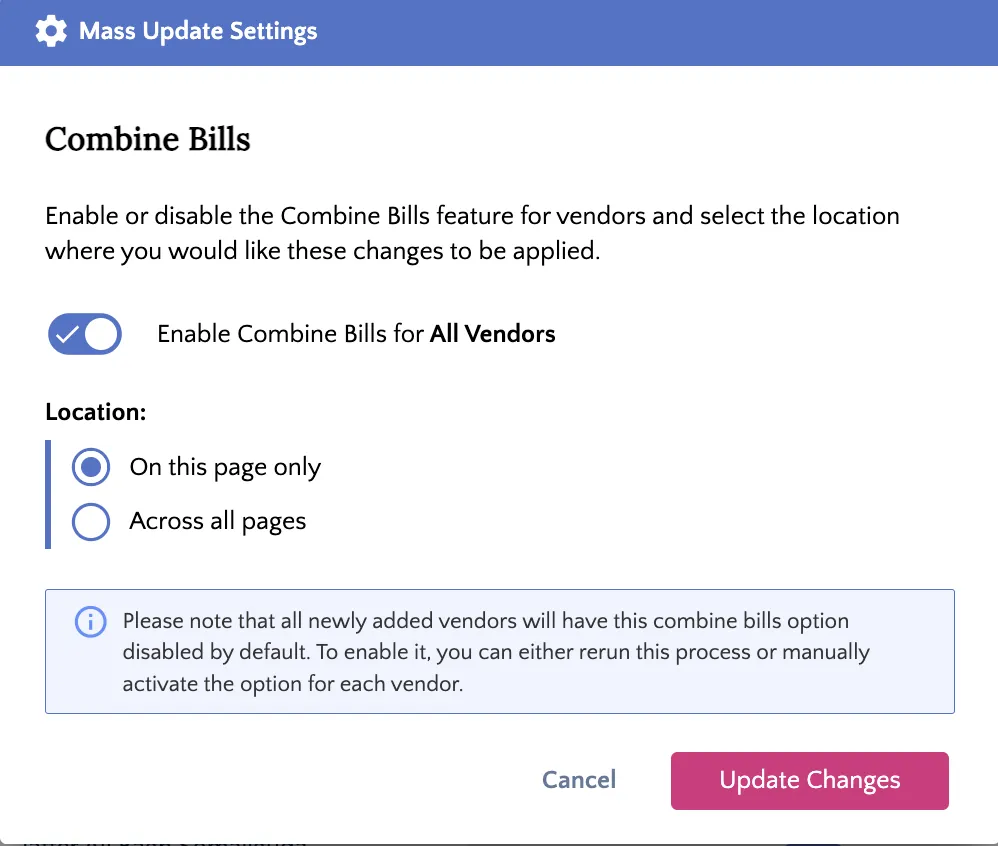Select the 'On this page only' radio button

(90, 467)
